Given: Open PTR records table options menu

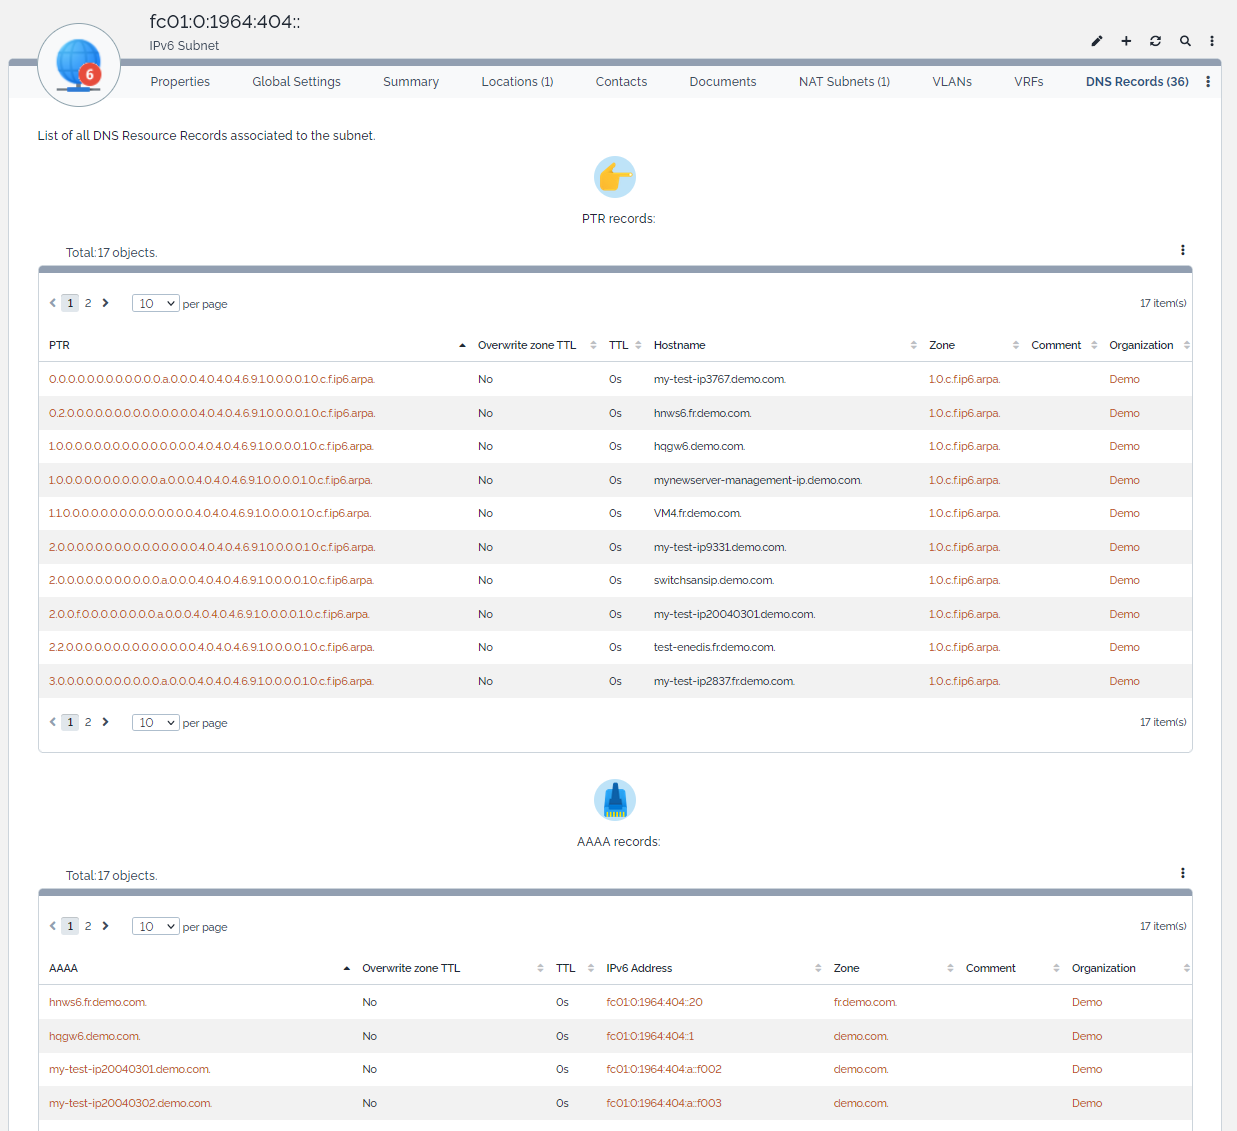Looking at the screenshot, I should pos(1182,250).
